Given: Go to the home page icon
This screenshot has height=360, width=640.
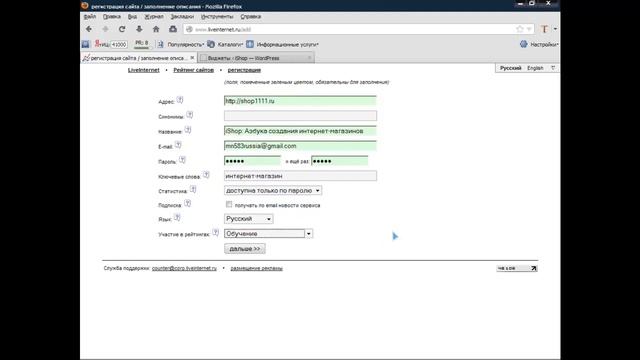Looking at the screenshot, I should pos(156,29).
